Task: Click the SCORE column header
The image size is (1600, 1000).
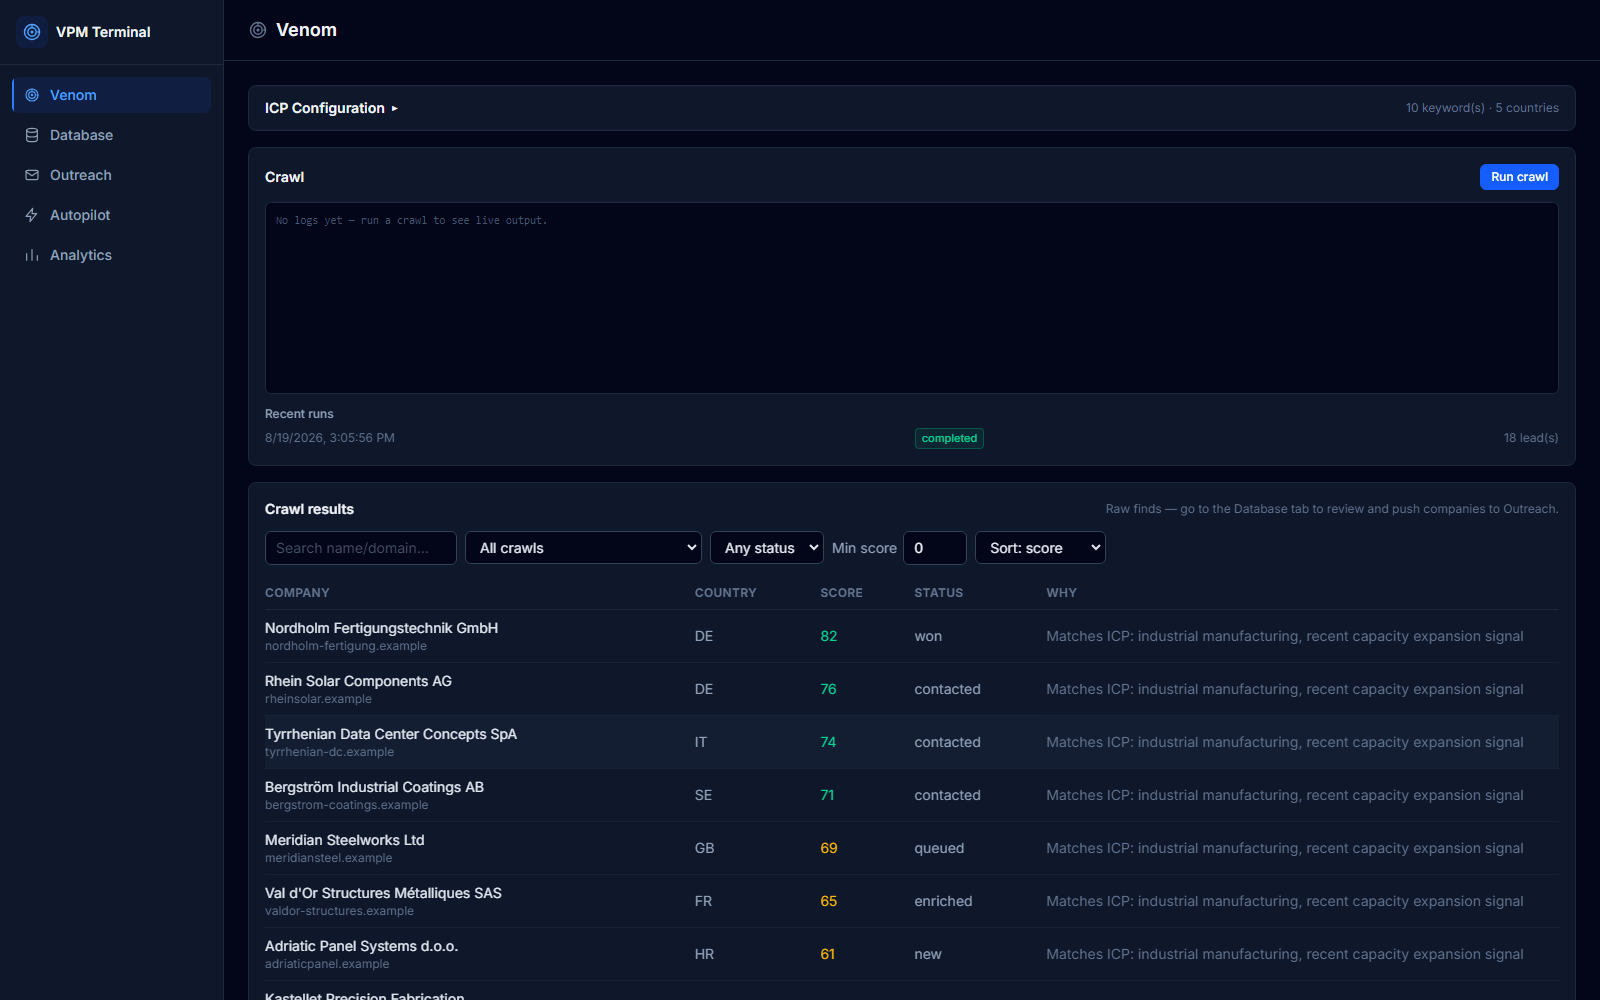Action: (x=842, y=593)
